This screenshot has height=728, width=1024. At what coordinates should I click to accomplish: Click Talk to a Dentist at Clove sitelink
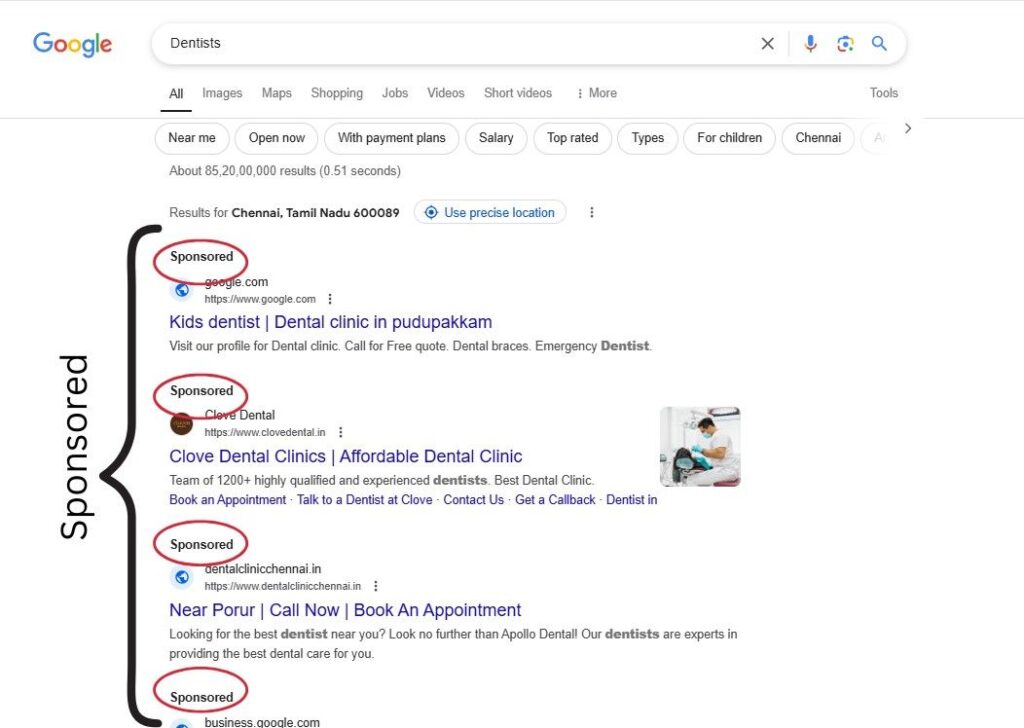(x=364, y=500)
